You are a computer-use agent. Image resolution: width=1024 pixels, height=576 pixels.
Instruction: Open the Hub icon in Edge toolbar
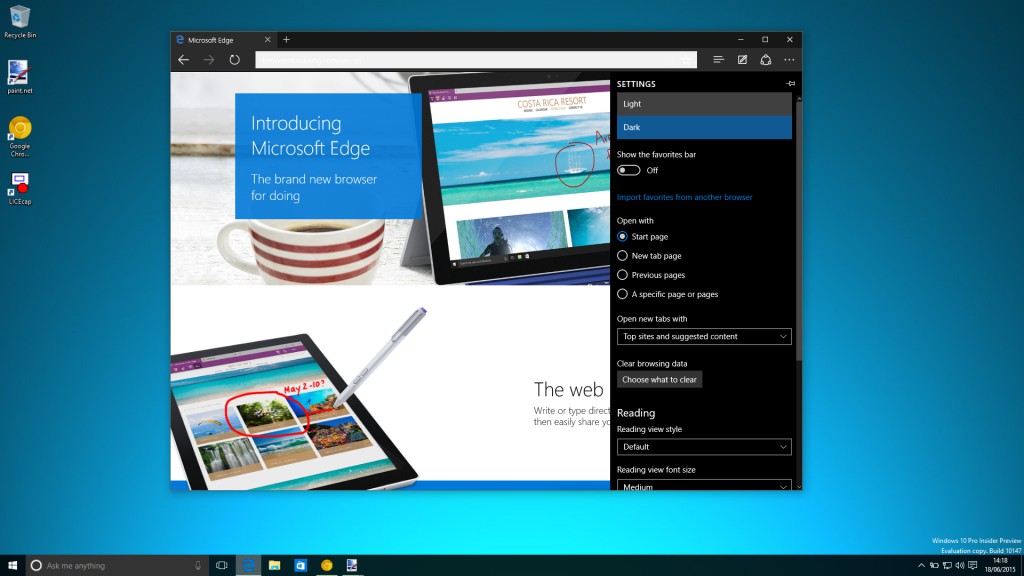click(x=718, y=59)
